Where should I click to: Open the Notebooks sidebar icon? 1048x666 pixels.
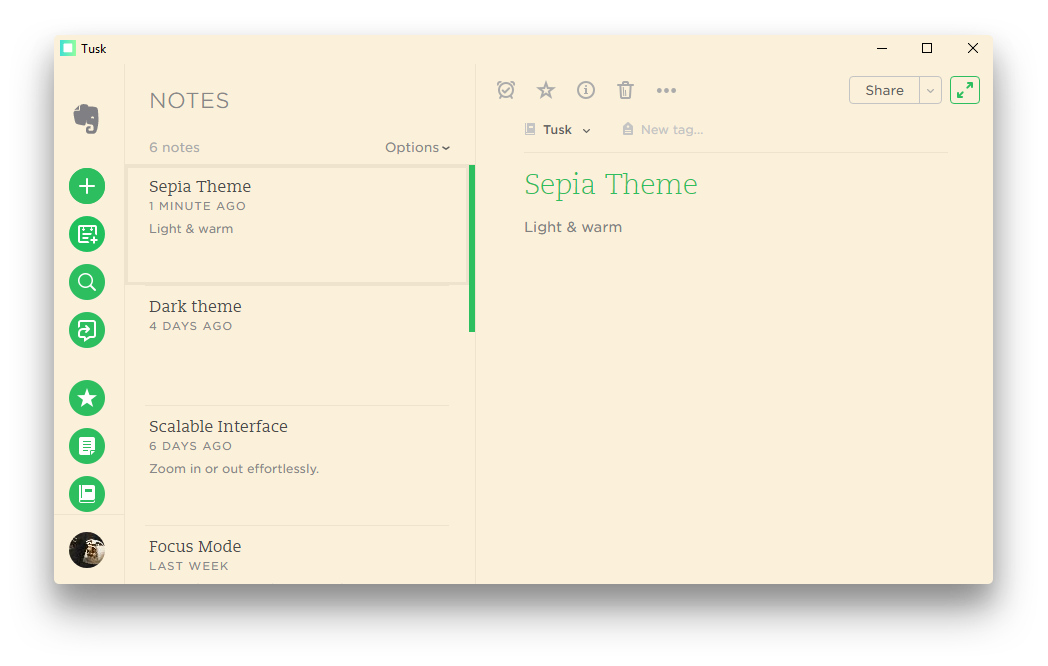[87, 494]
